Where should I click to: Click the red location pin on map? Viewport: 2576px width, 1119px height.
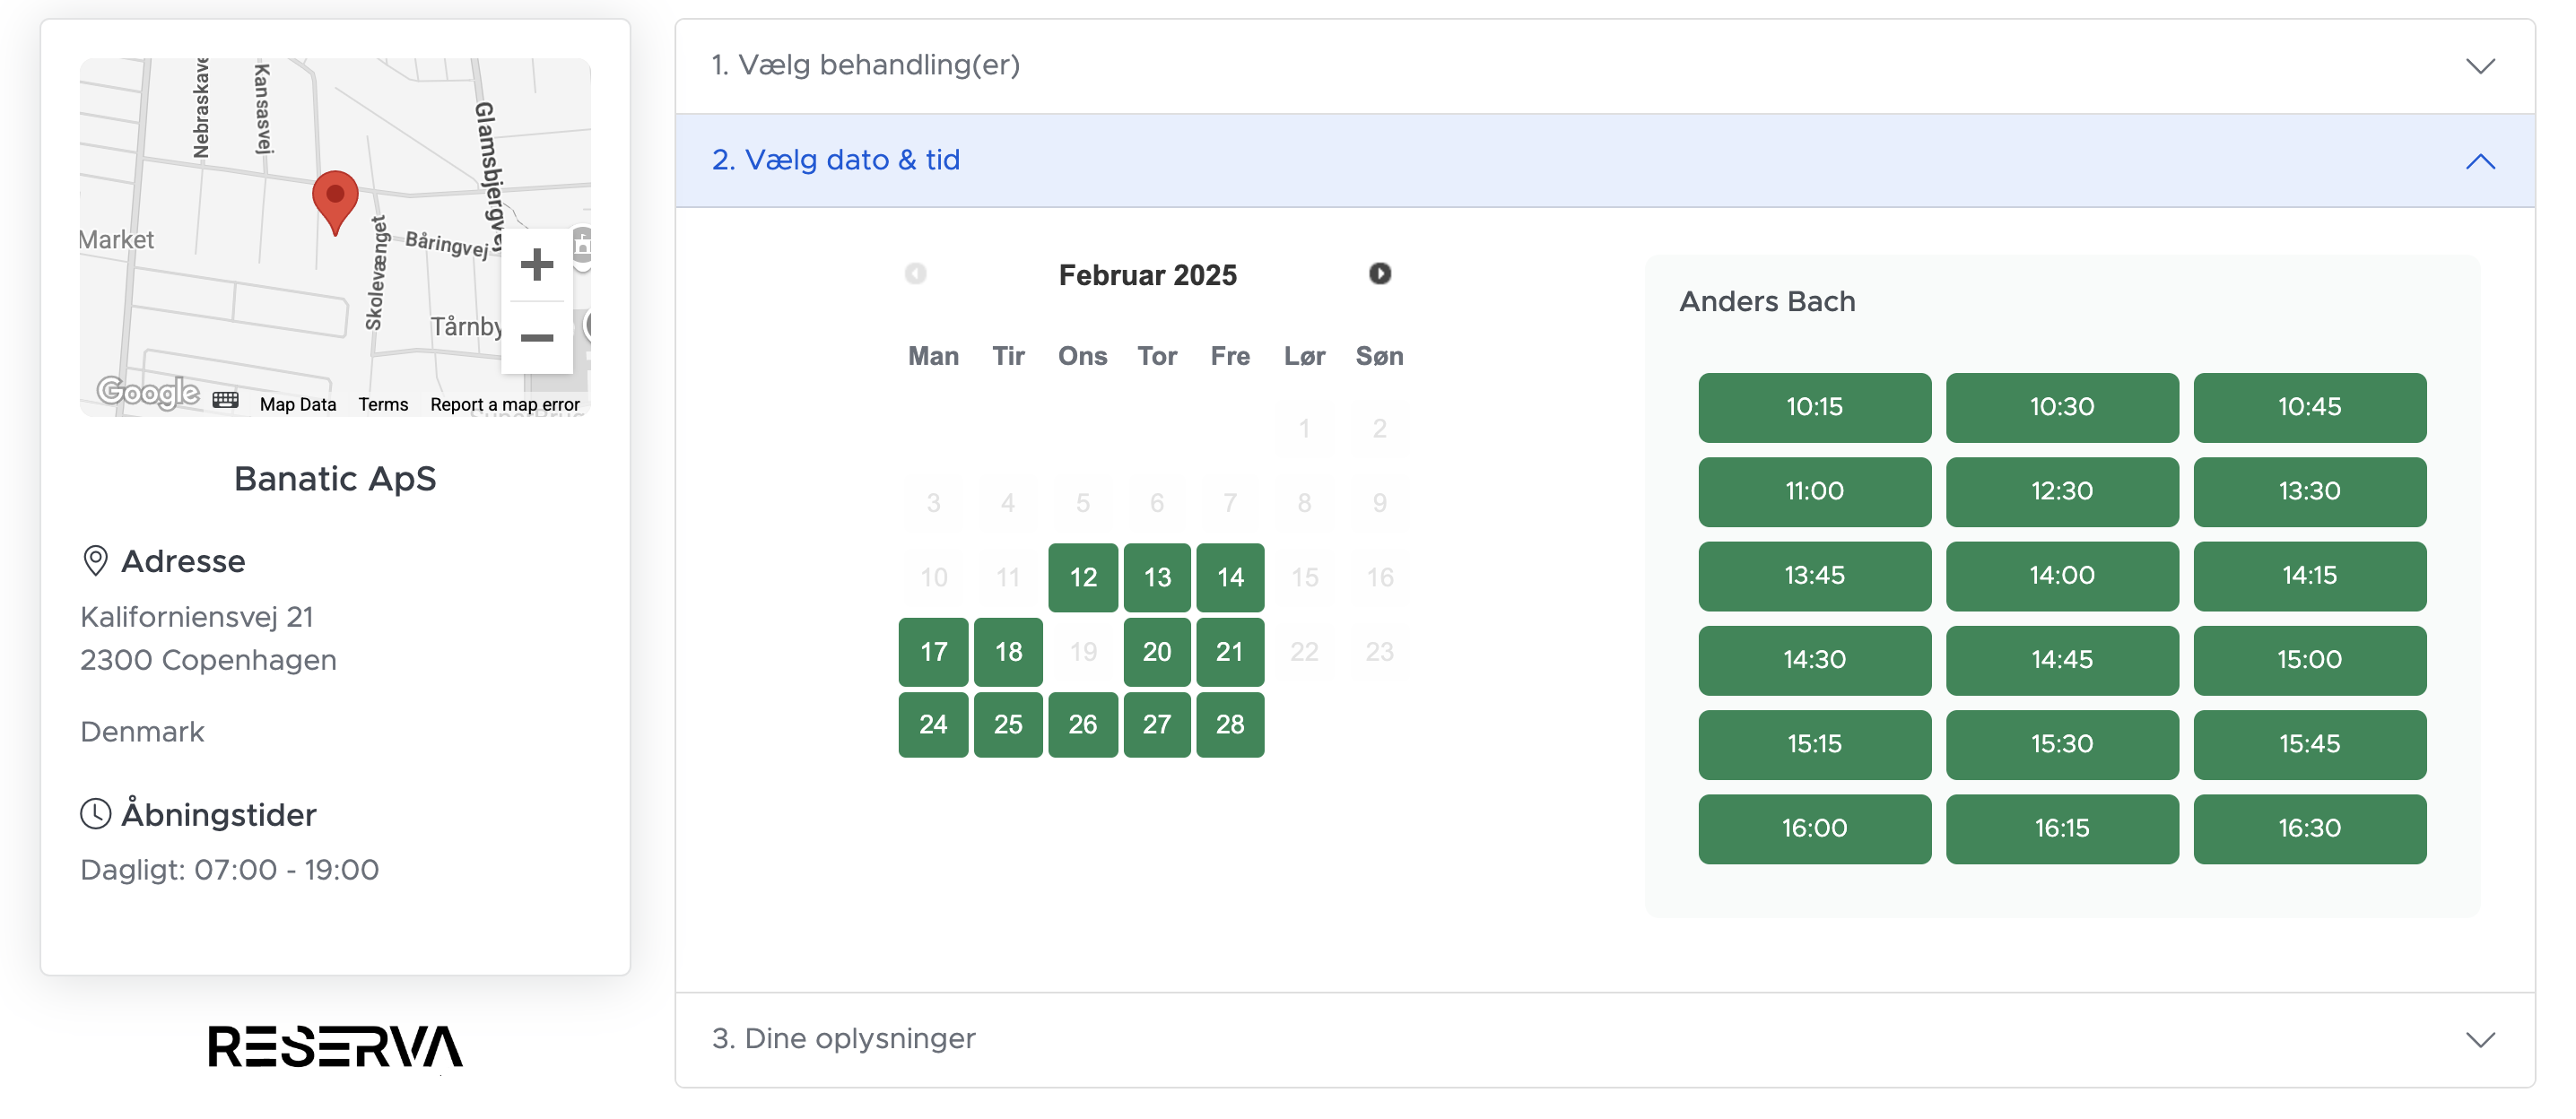click(335, 202)
